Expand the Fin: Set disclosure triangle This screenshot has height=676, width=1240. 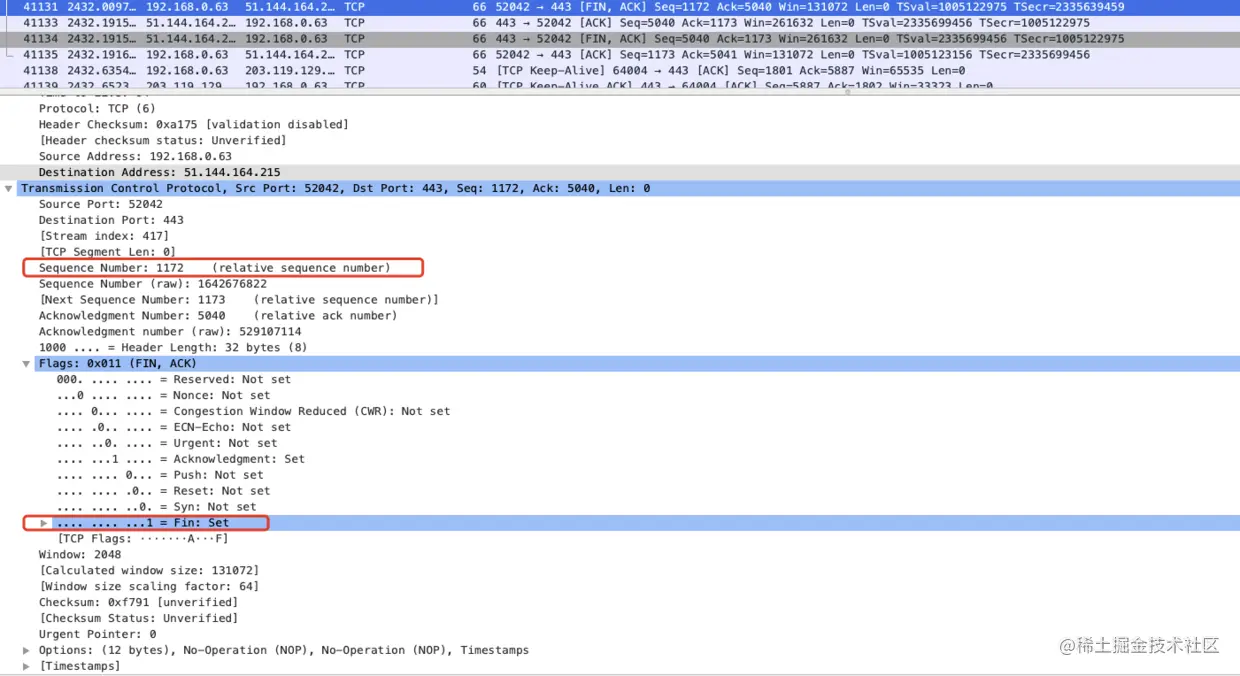point(44,523)
